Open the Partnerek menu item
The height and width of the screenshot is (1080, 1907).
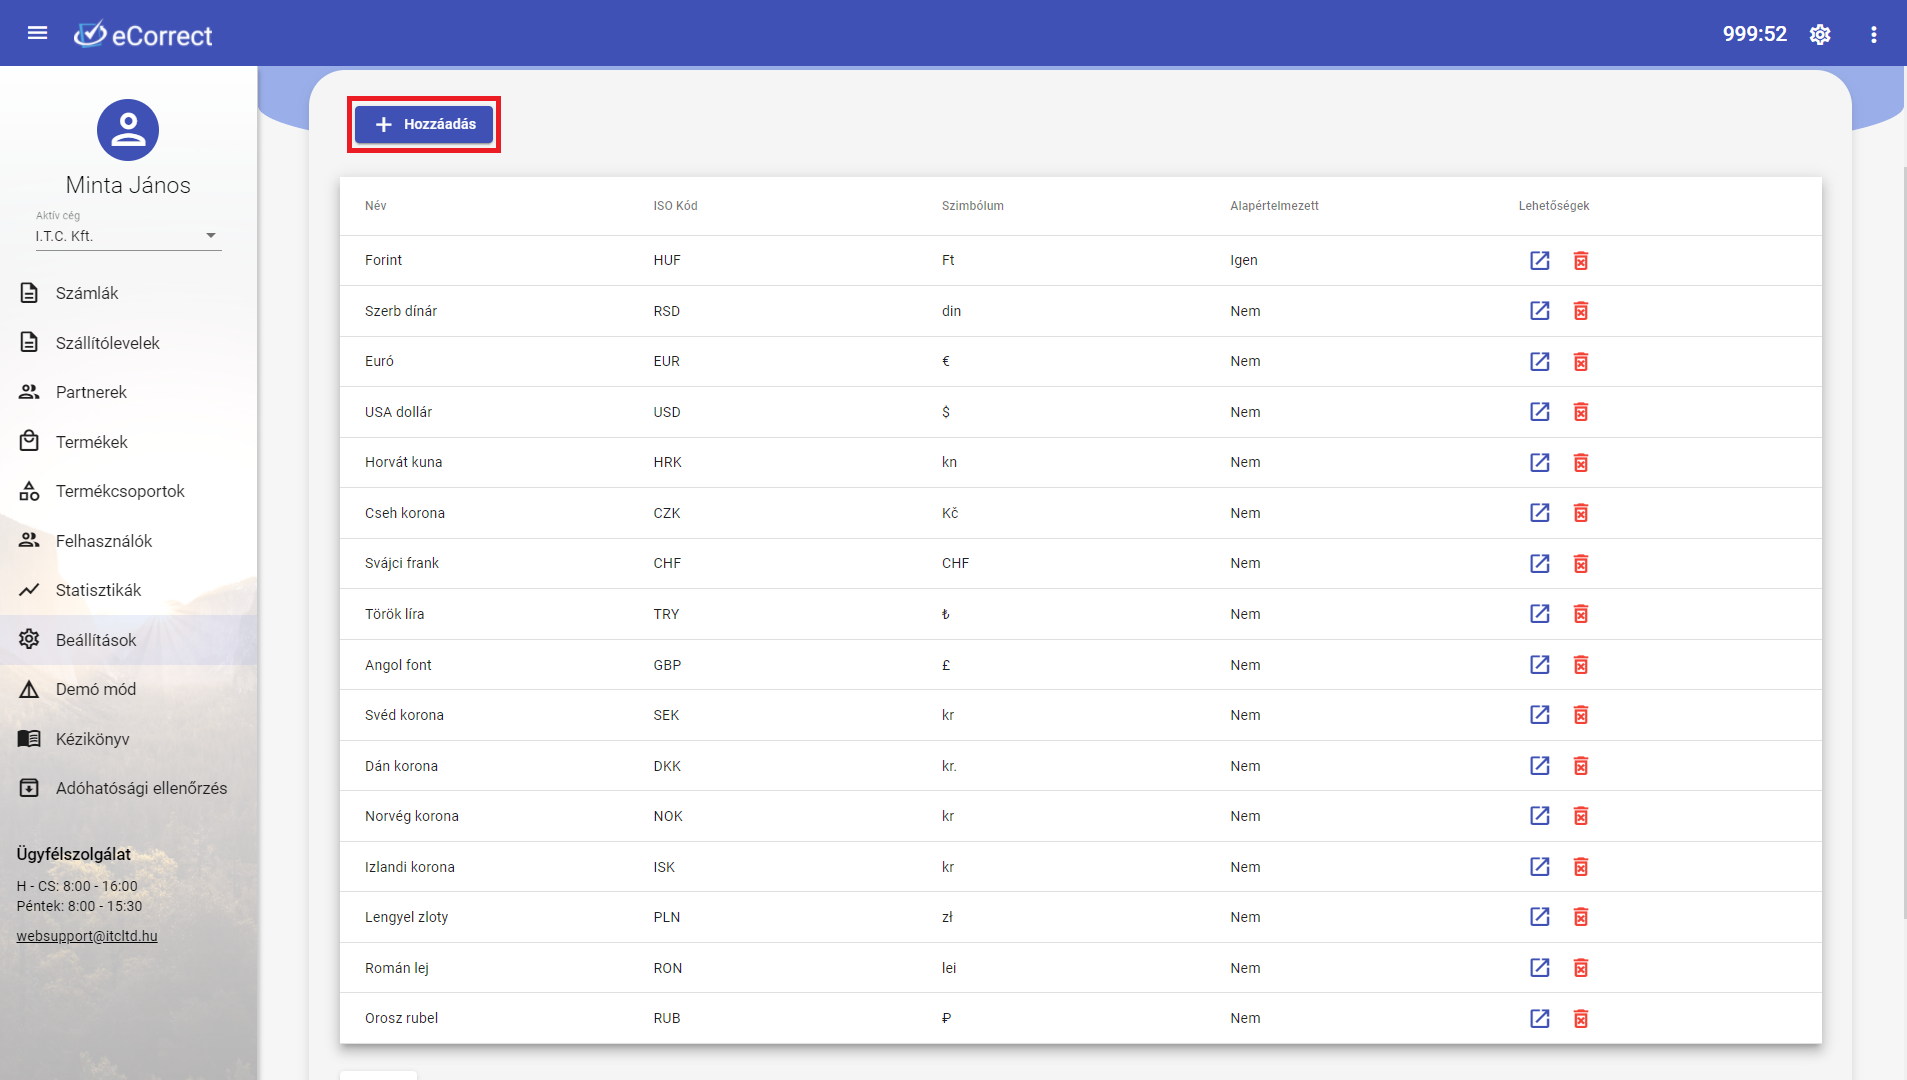click(x=91, y=392)
